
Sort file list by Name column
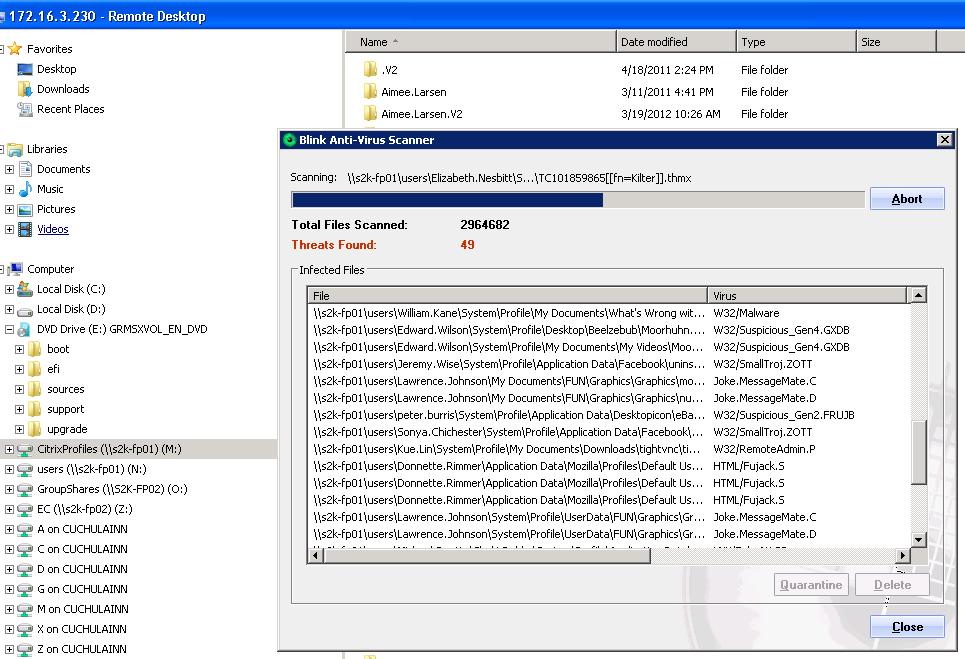(x=480, y=42)
